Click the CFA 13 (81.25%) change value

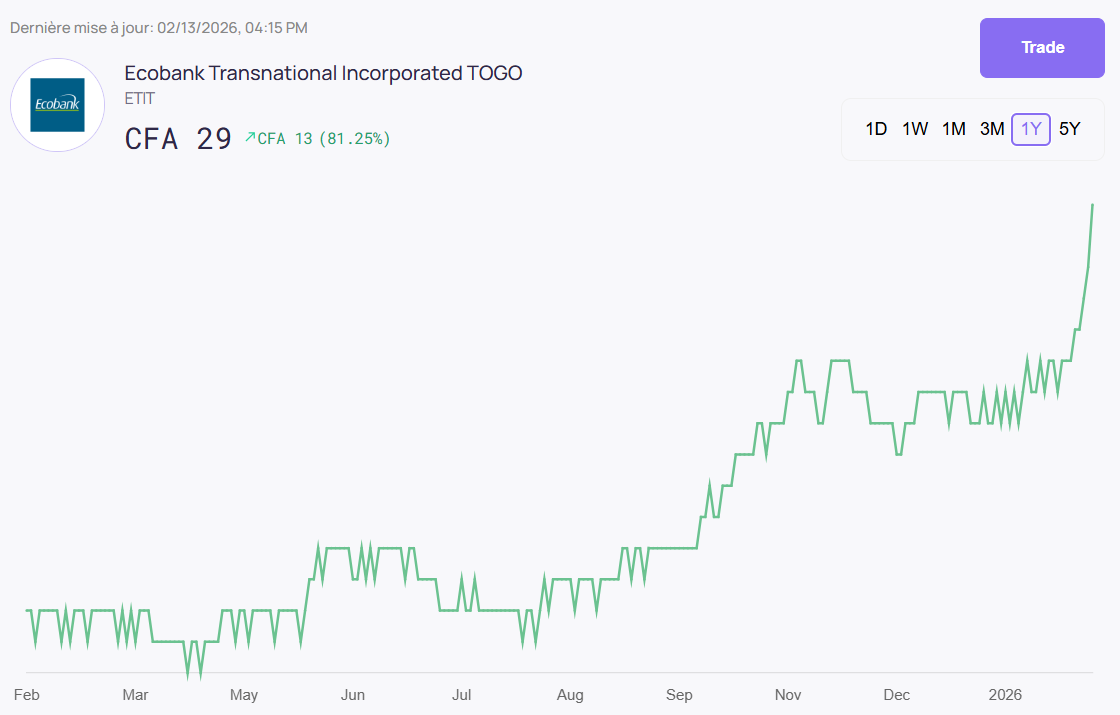point(324,139)
